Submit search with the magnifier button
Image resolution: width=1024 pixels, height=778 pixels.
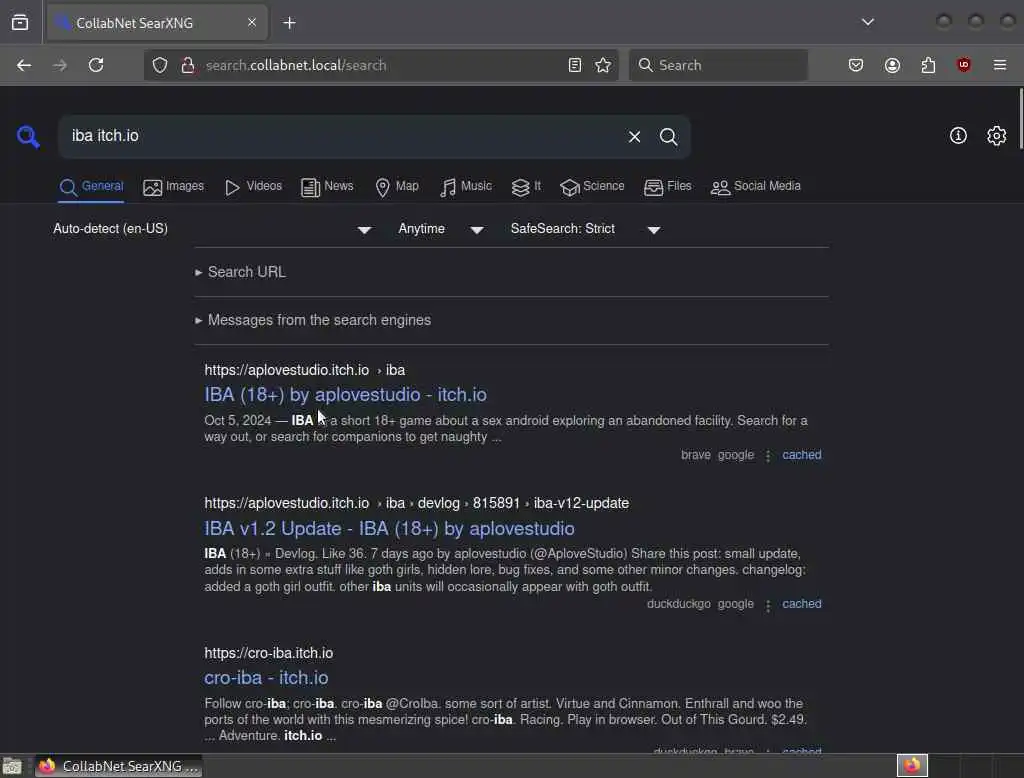pyautogui.click(x=668, y=137)
